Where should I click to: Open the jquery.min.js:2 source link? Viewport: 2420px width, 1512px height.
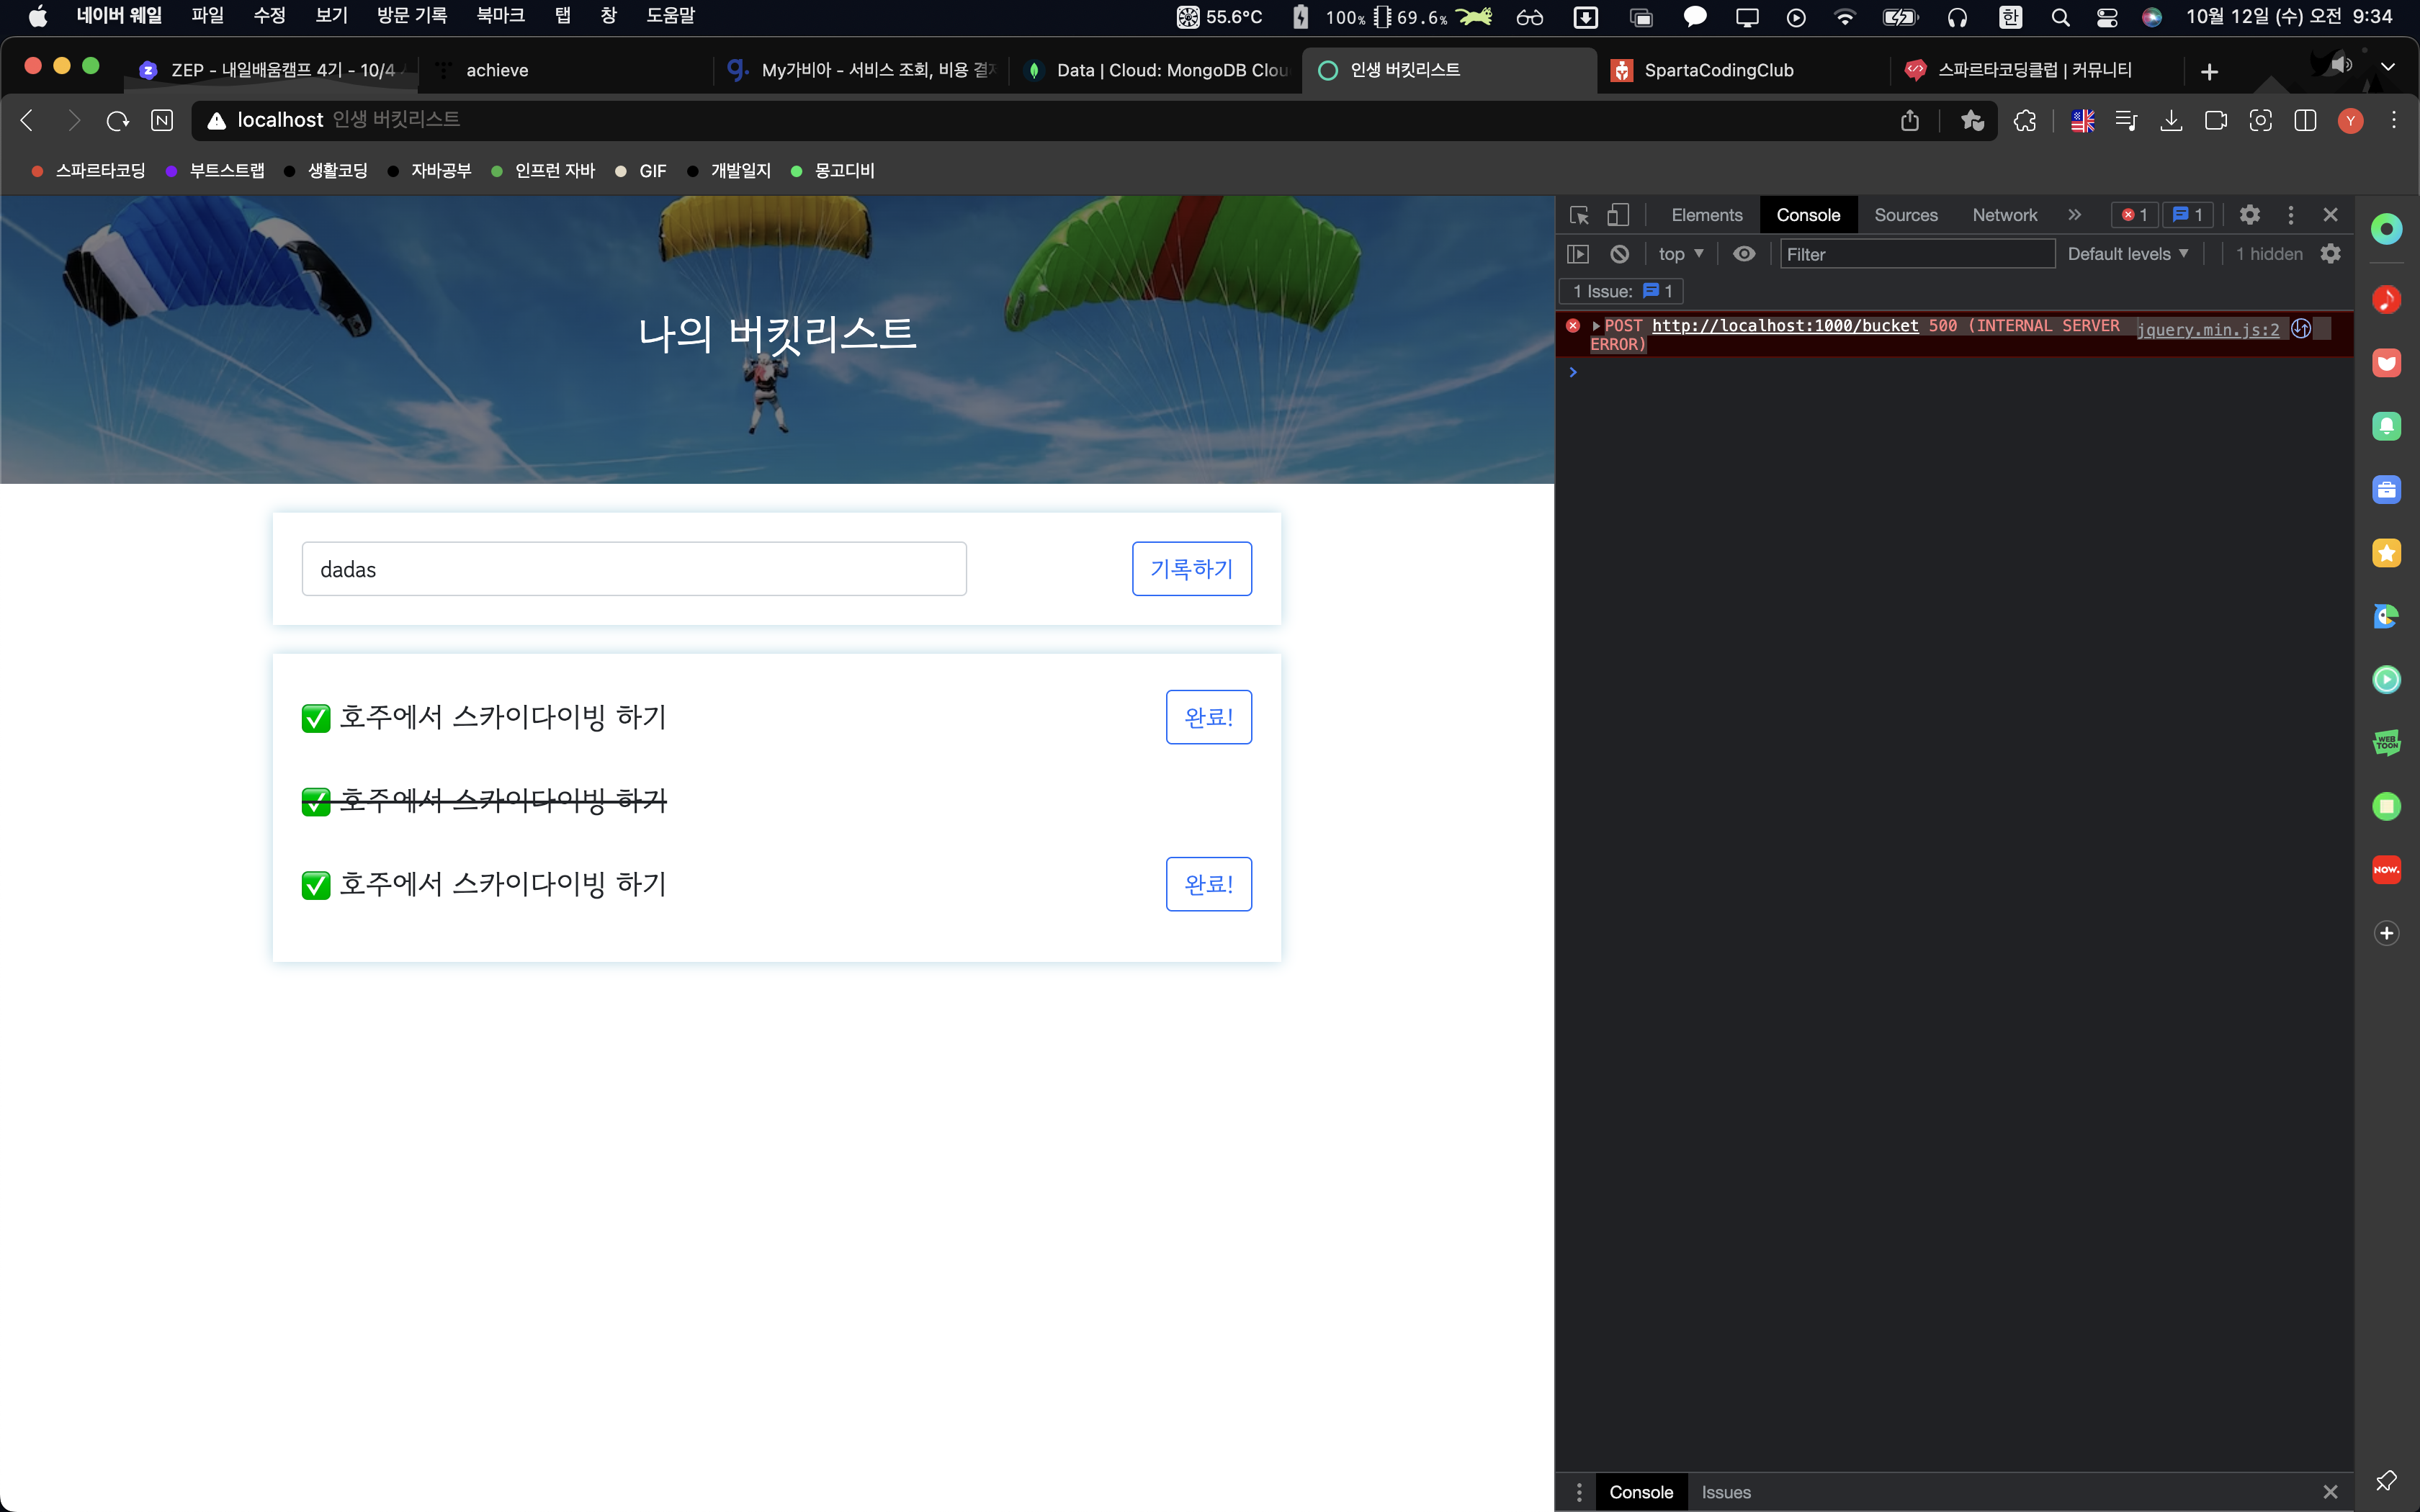pos(2208,330)
